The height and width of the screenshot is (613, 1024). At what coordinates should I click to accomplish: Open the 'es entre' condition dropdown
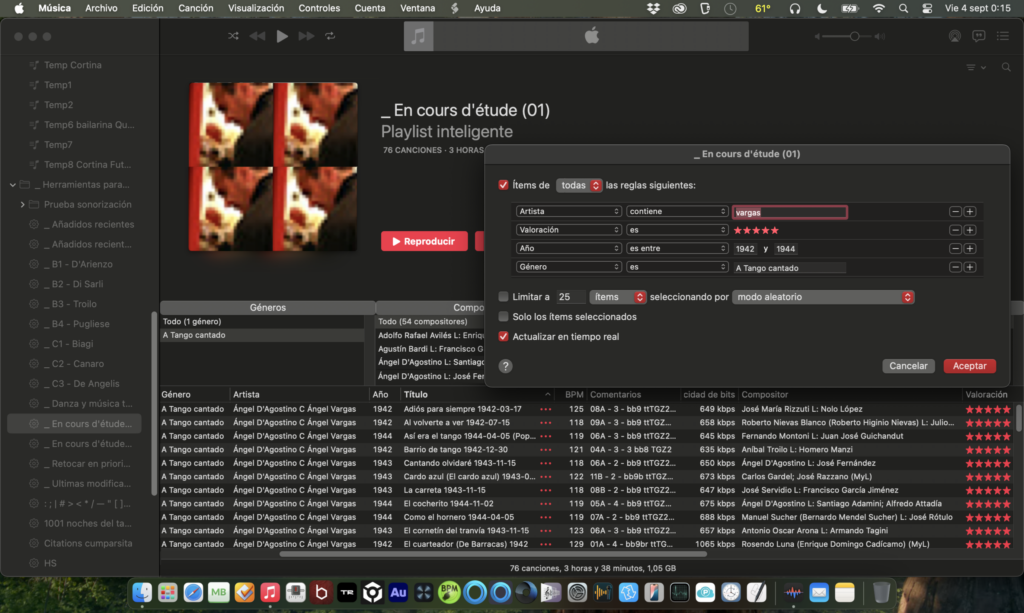pyautogui.click(x=677, y=249)
